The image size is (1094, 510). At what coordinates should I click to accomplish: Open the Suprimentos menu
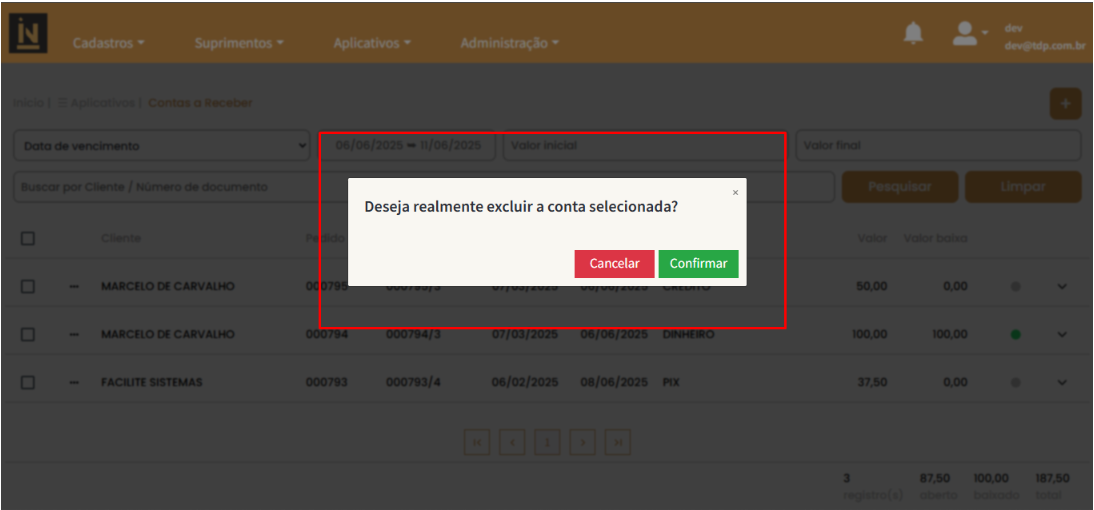[239, 43]
